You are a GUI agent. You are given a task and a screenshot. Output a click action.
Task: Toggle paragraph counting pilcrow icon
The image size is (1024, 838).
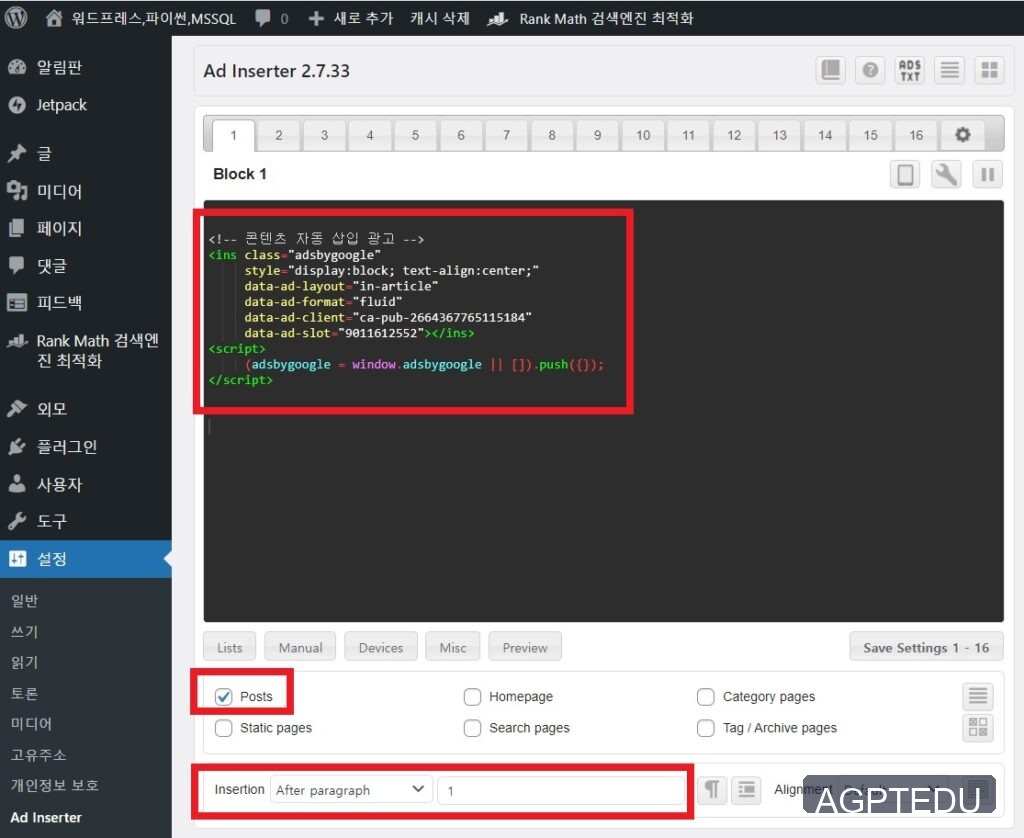[712, 790]
